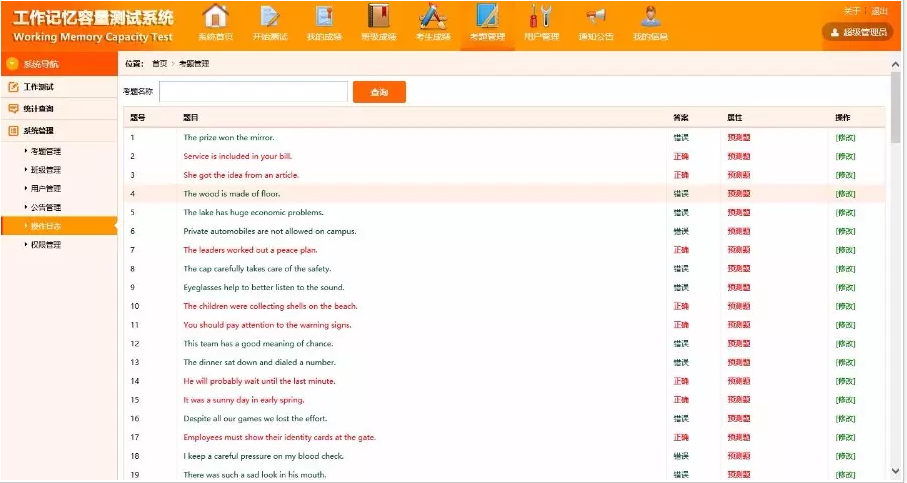Click the 操作 column header
The image size is (907, 483).
[x=843, y=117]
